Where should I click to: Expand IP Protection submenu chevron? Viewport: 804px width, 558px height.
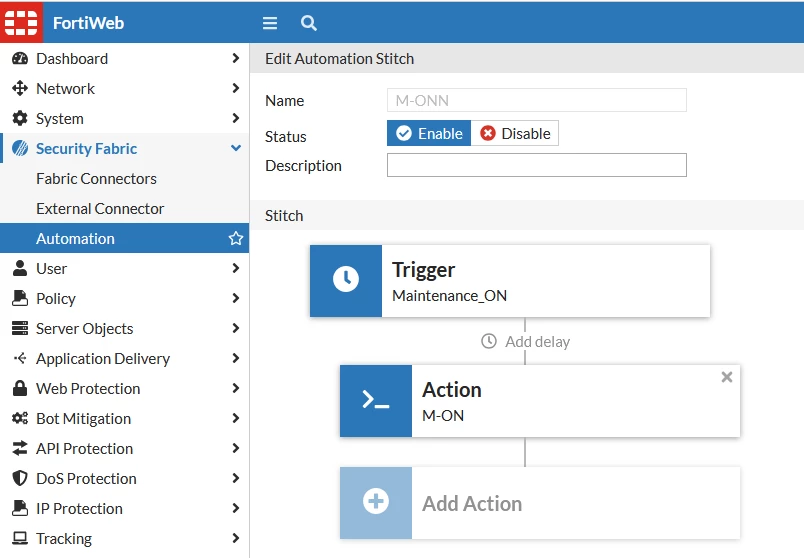point(235,508)
